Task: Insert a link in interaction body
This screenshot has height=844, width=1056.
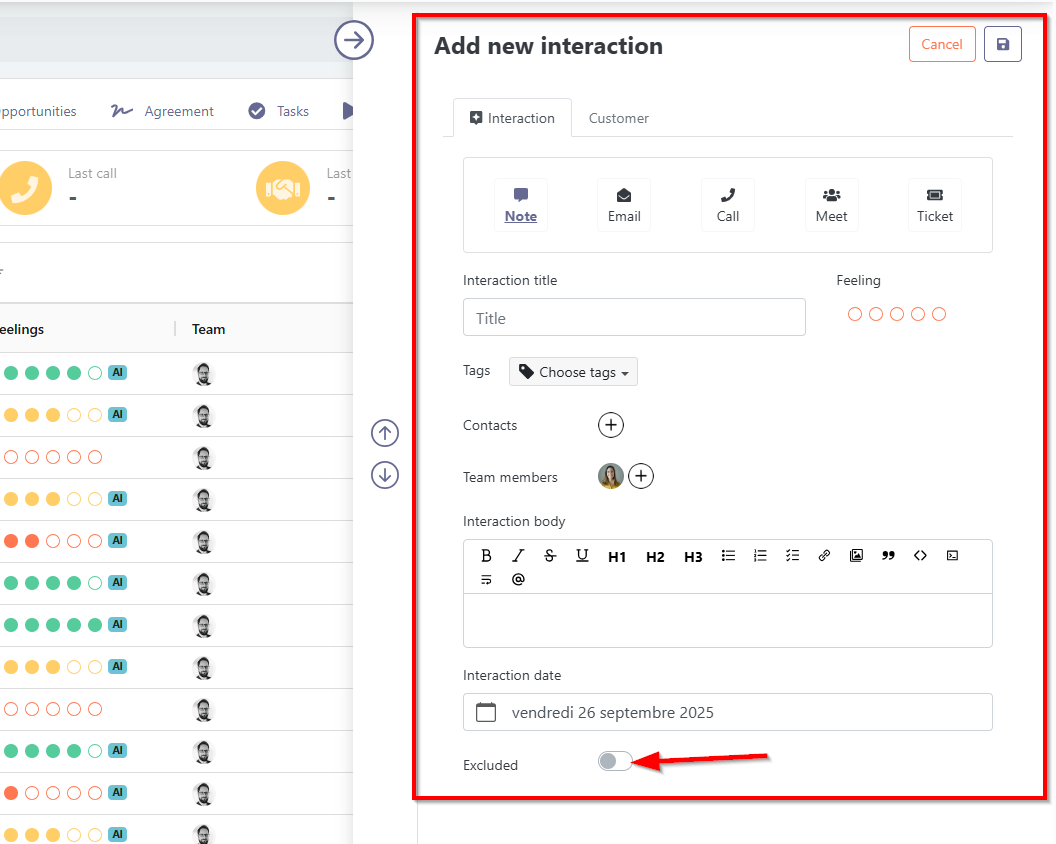Action: tap(824, 556)
